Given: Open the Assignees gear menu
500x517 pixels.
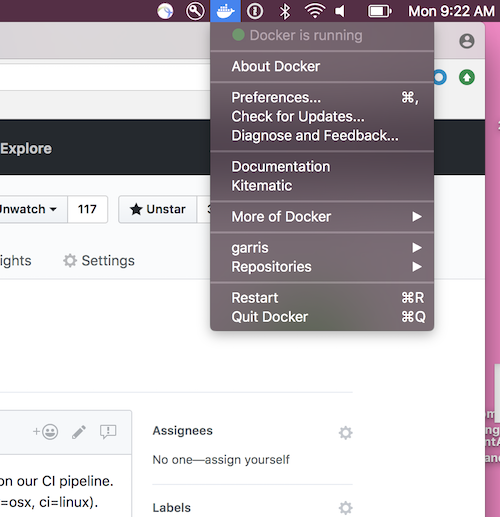Looking at the screenshot, I should [345, 433].
